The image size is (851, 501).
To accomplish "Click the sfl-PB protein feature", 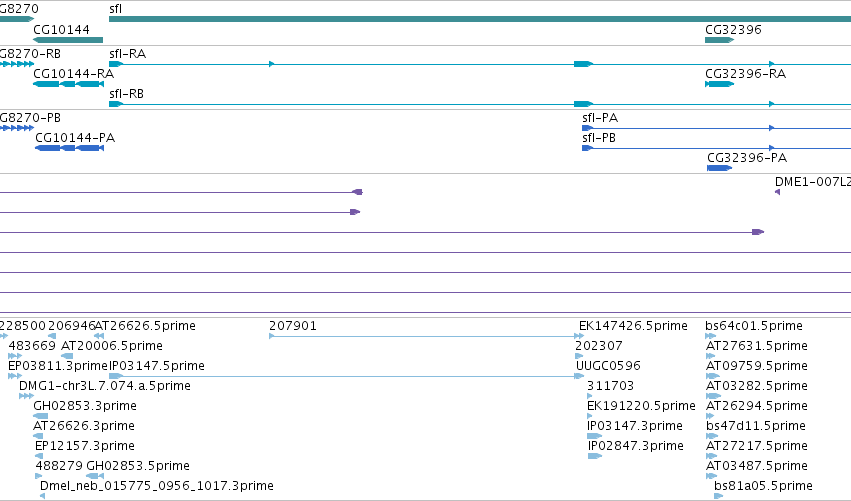I will point(716,148).
